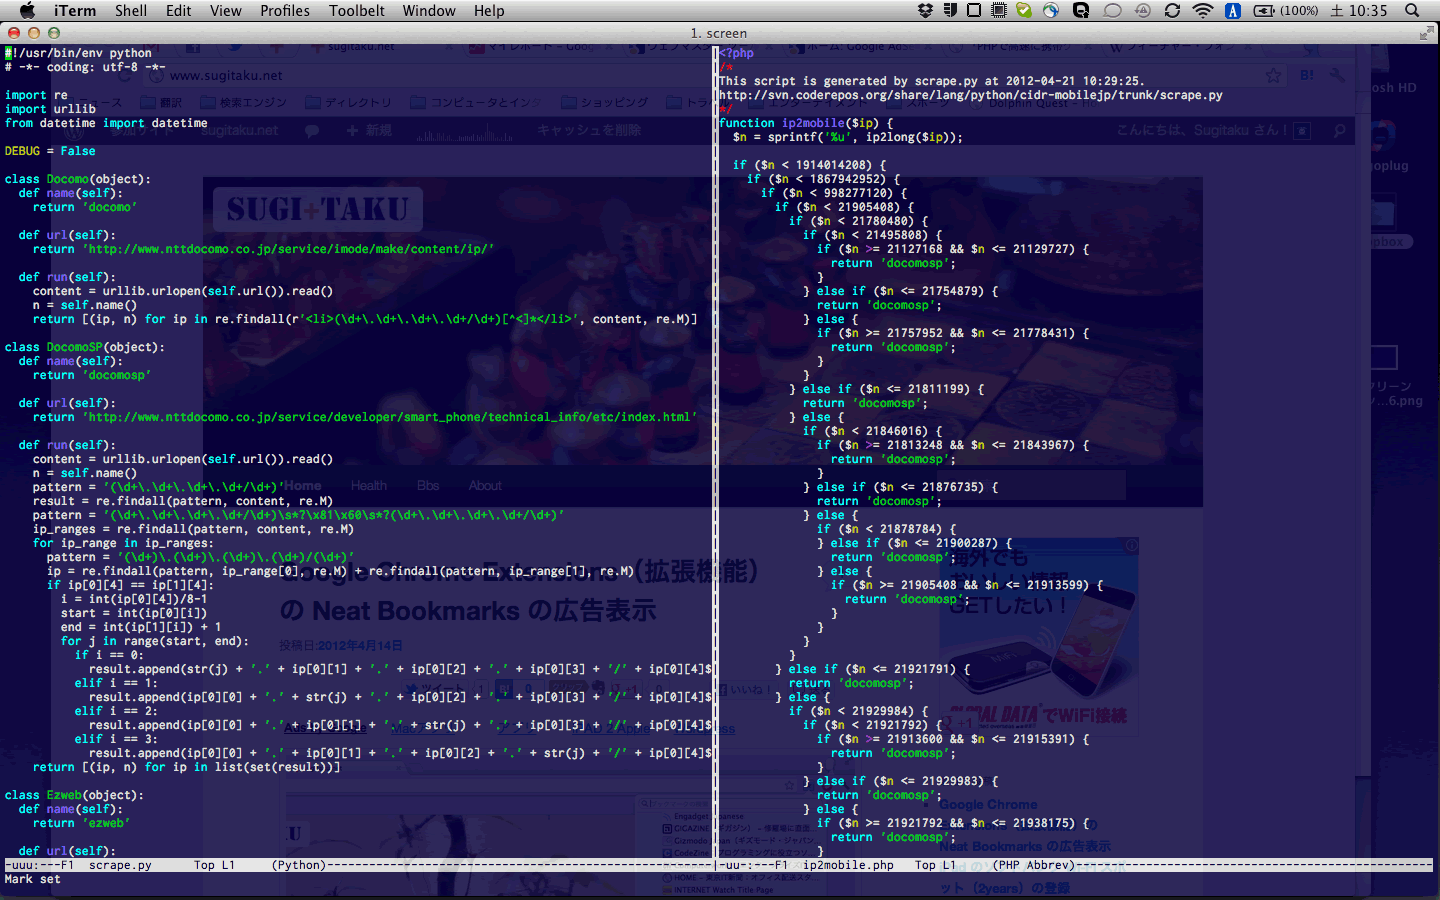Open the Dropbox menu bar icon

(925, 11)
